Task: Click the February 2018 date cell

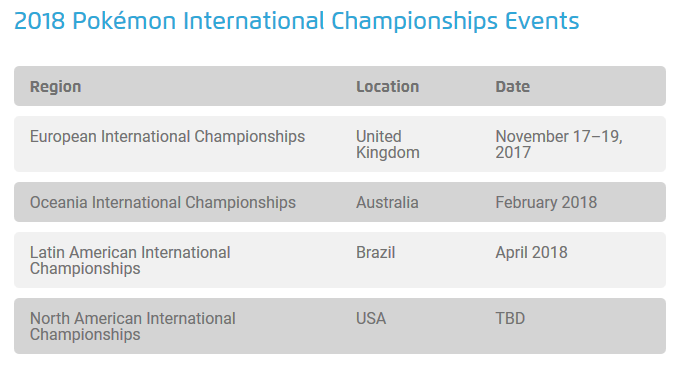Action: pos(546,203)
